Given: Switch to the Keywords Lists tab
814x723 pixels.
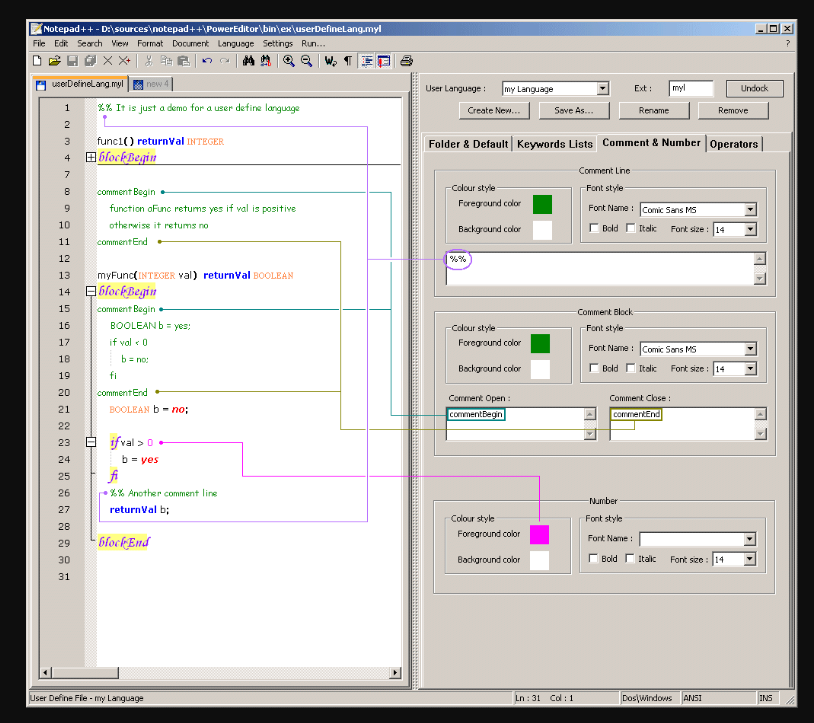Looking at the screenshot, I should pyautogui.click(x=554, y=143).
